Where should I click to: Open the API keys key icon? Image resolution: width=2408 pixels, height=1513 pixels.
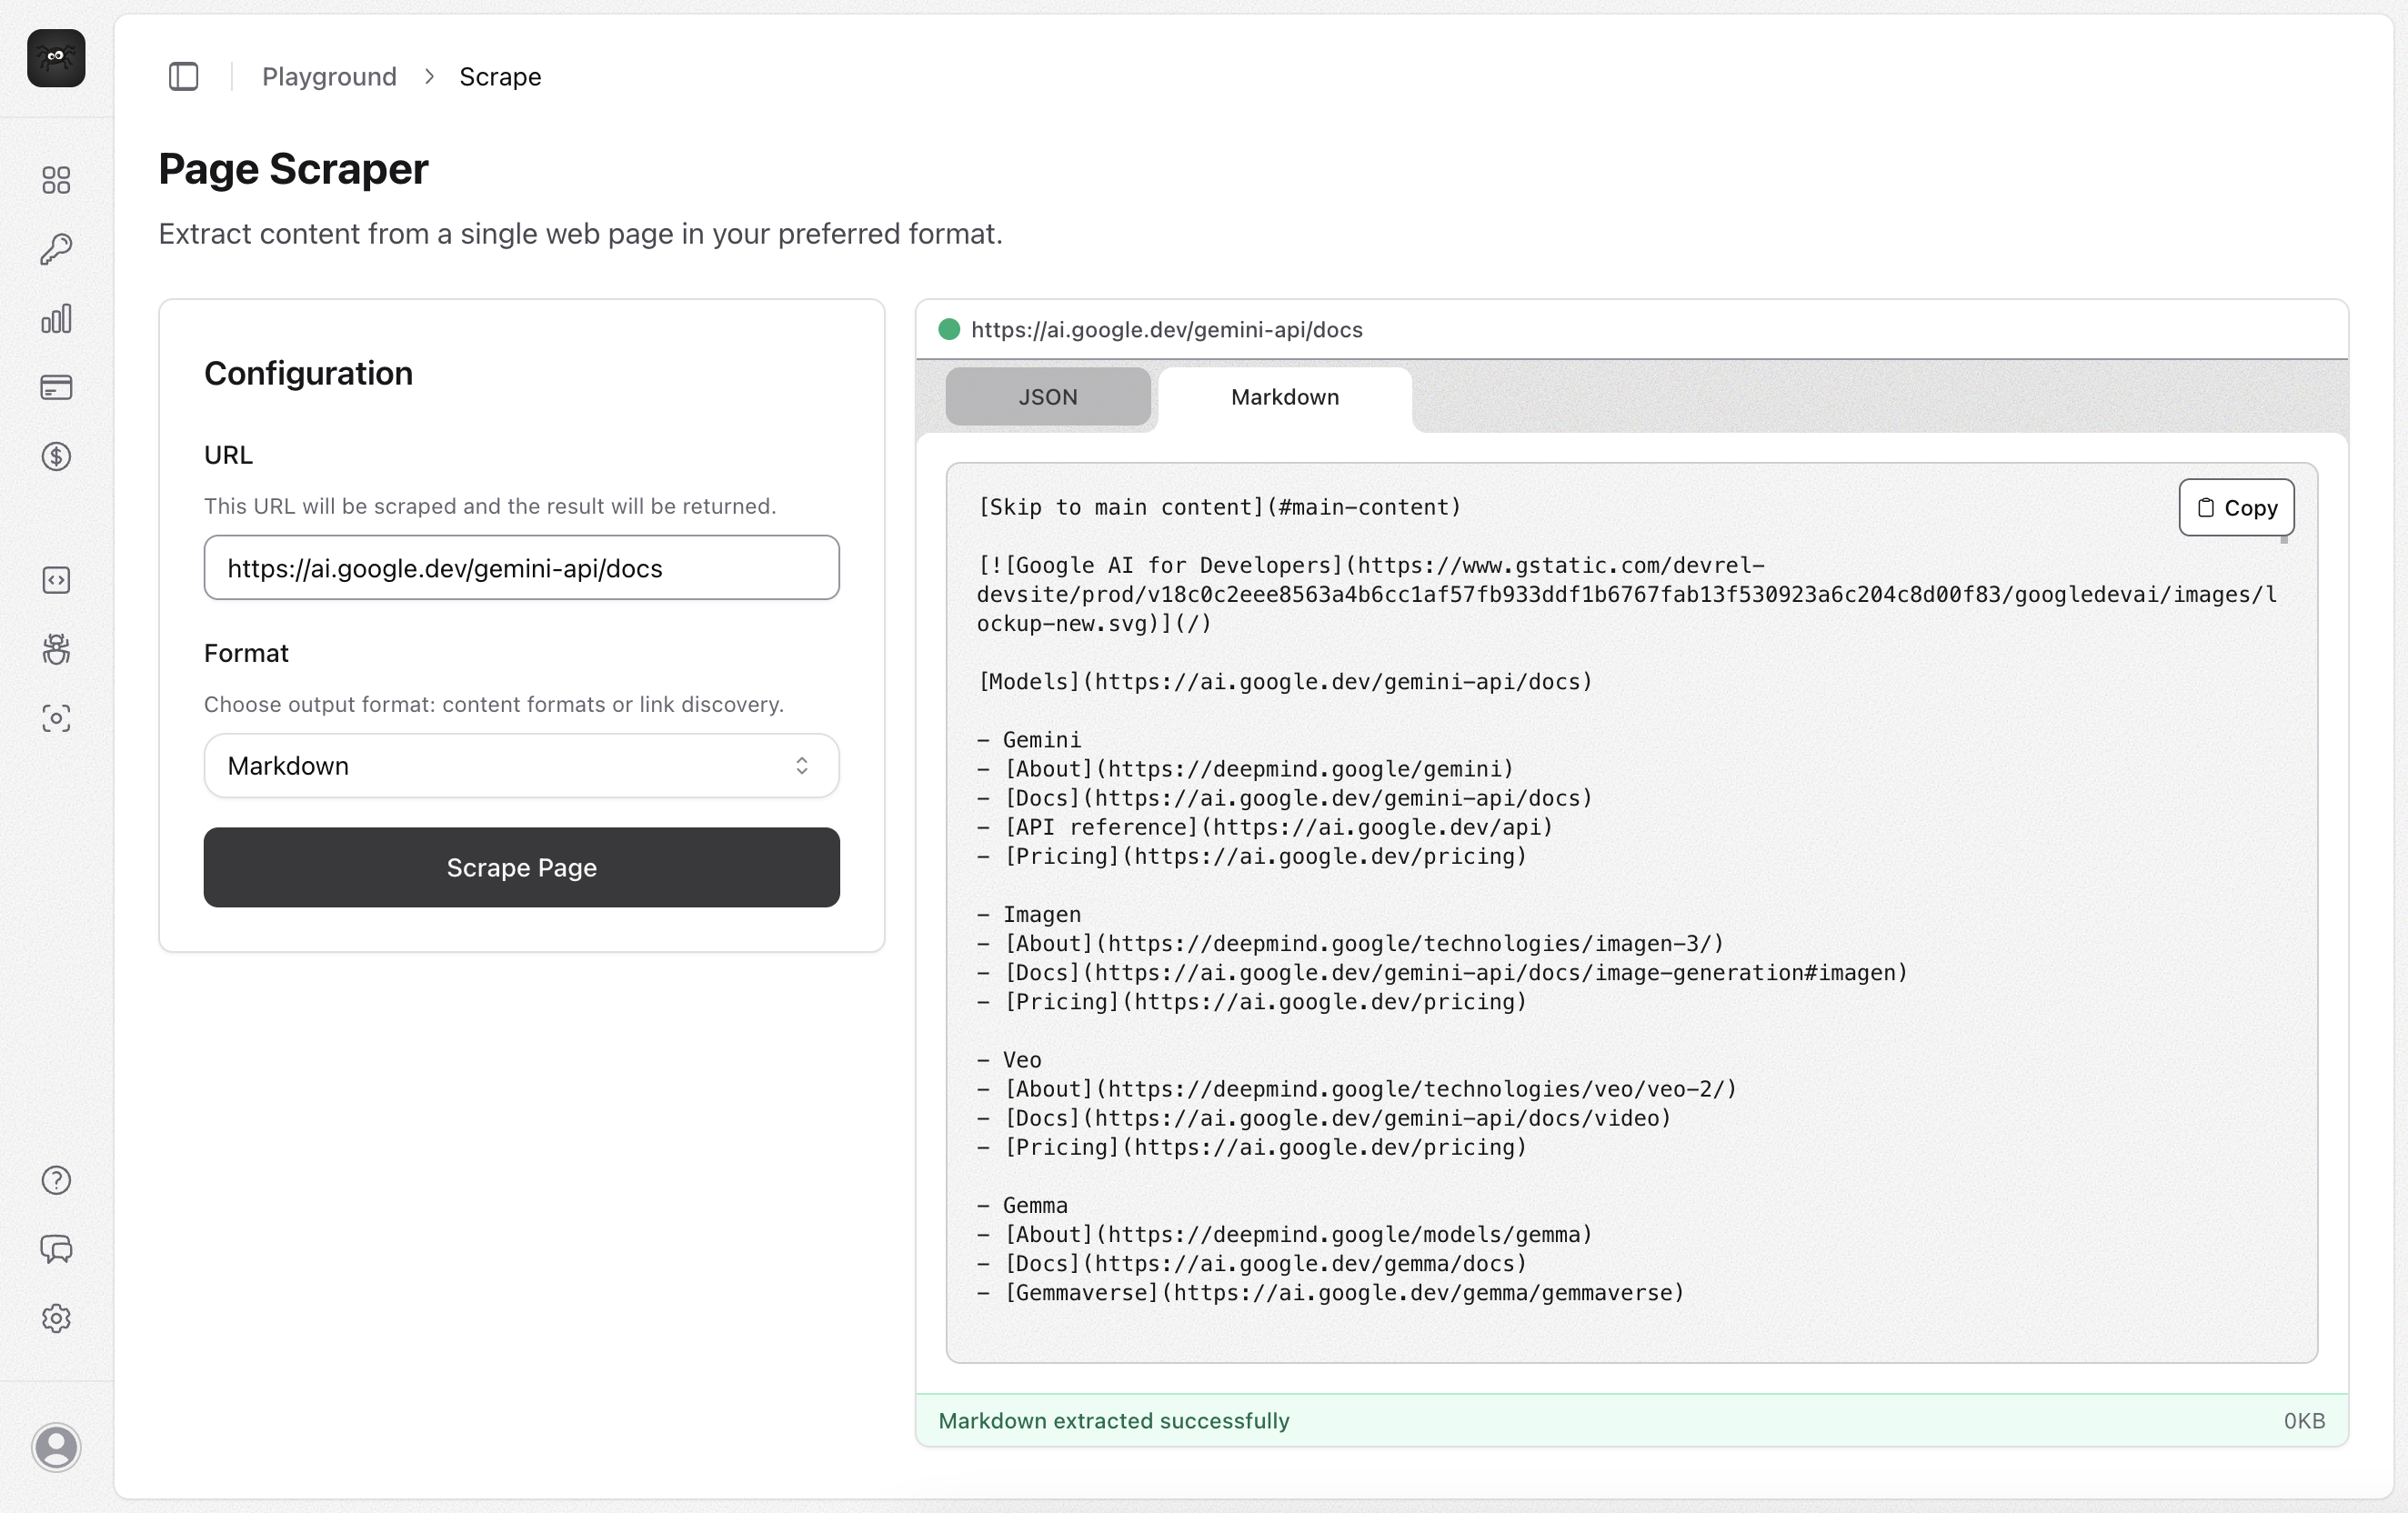pos(56,249)
